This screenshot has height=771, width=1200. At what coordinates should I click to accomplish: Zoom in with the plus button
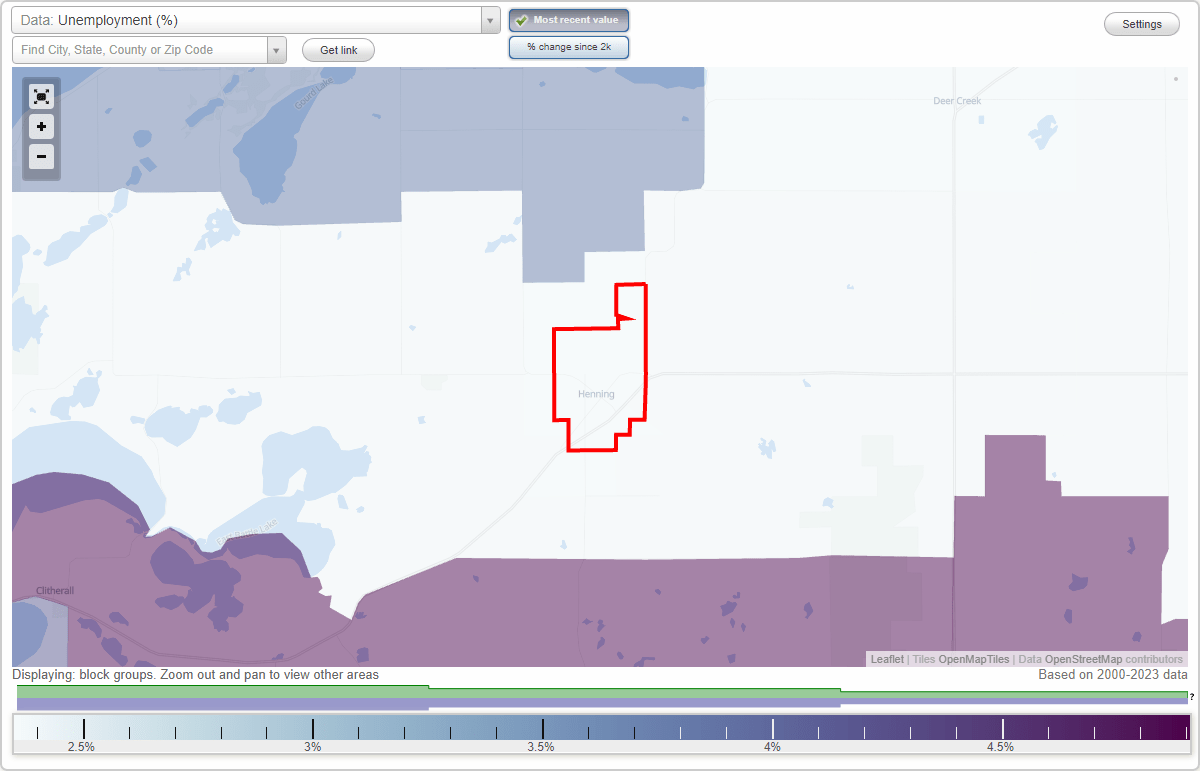pyautogui.click(x=41, y=127)
